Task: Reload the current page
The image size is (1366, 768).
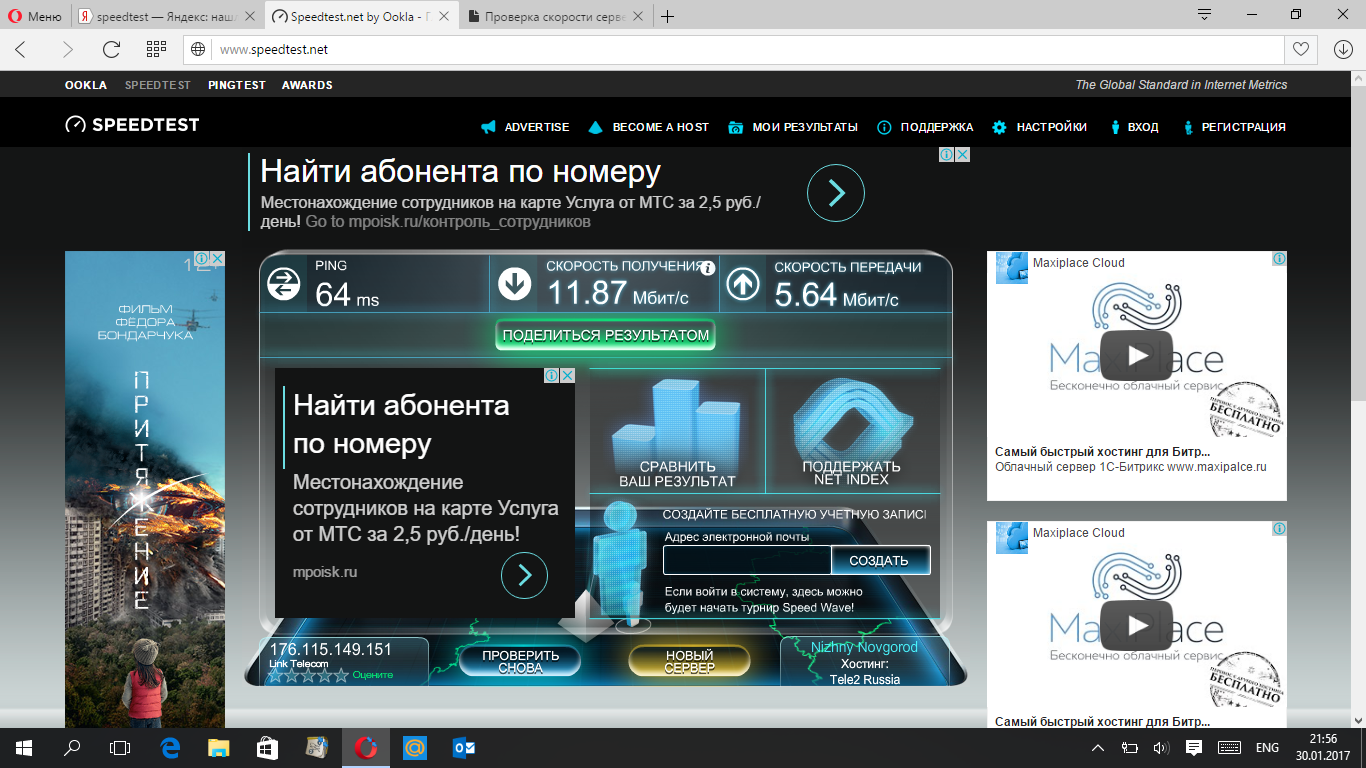Action: pyautogui.click(x=111, y=49)
